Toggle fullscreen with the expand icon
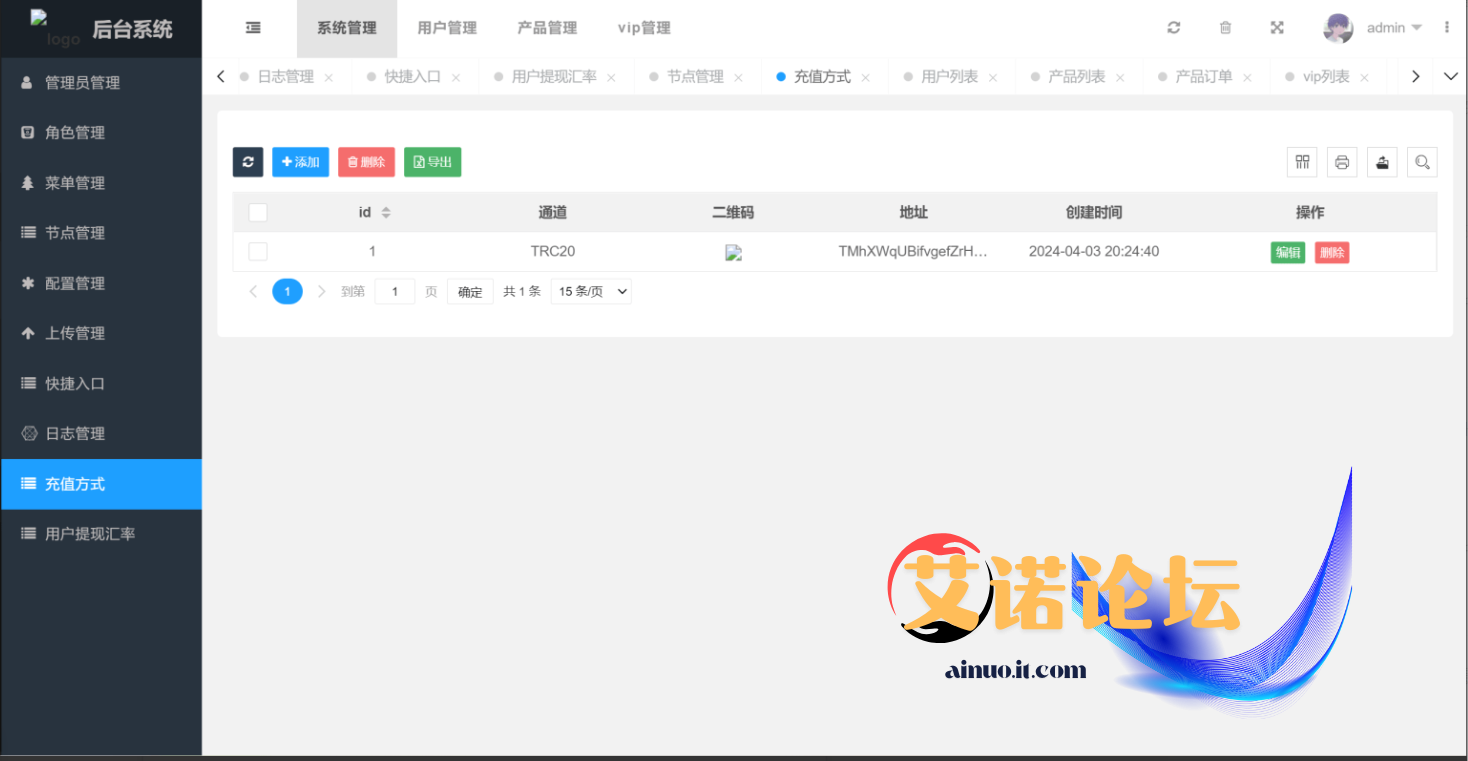The width and height of the screenshot is (1468, 761). coord(1277,28)
